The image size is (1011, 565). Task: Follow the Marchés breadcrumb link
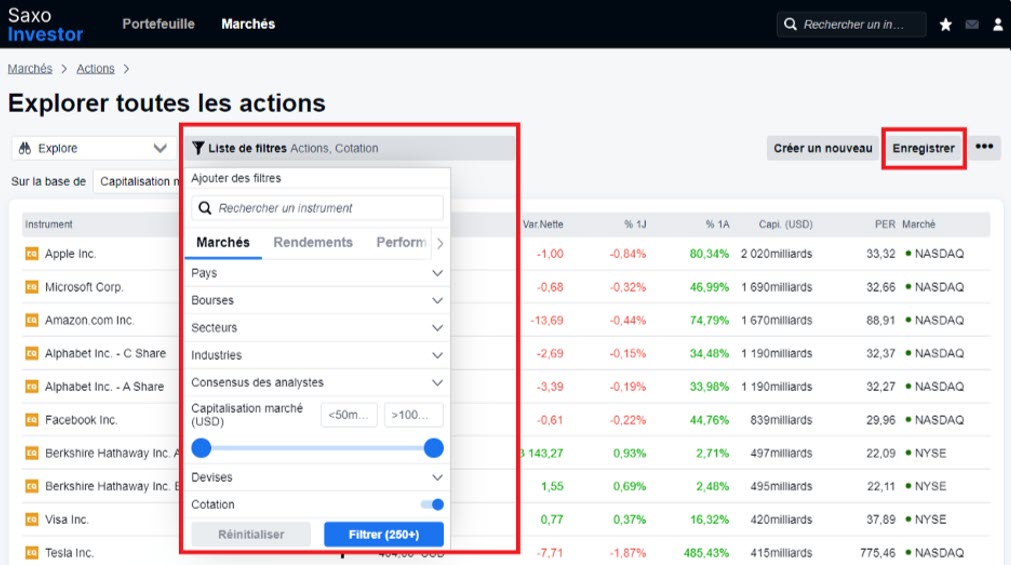(x=30, y=68)
